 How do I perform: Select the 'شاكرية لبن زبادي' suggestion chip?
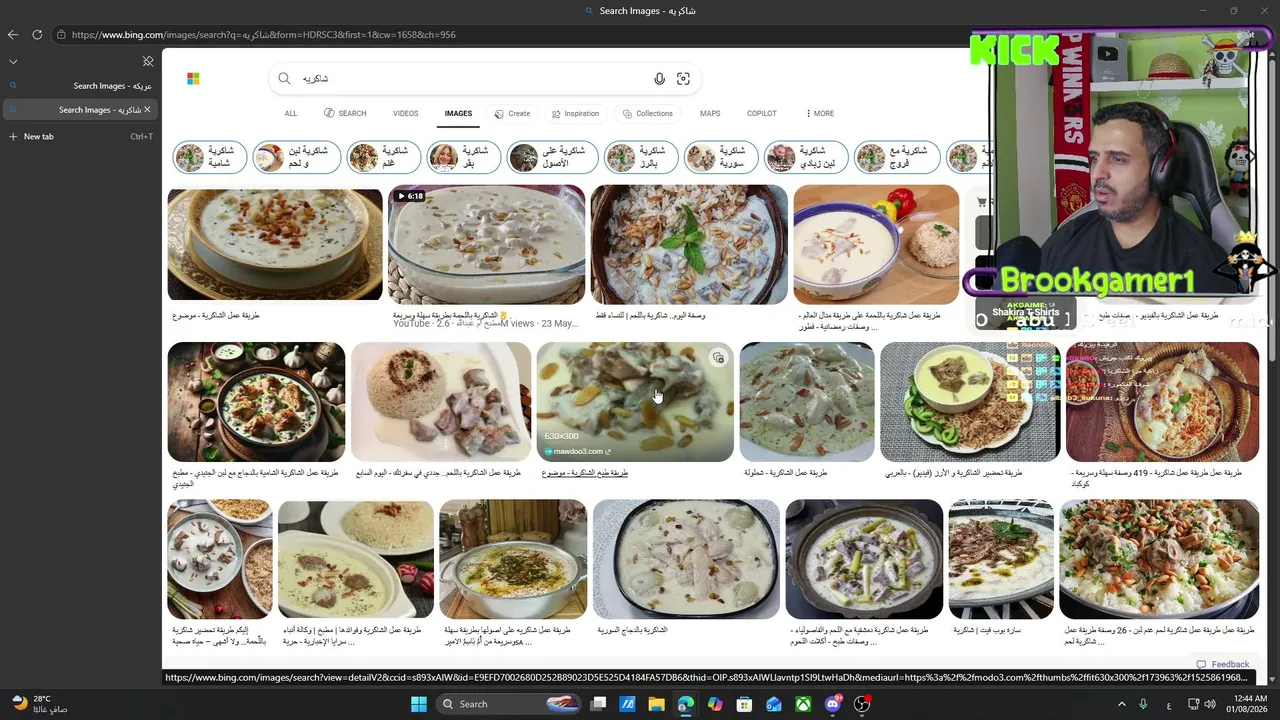pos(806,157)
